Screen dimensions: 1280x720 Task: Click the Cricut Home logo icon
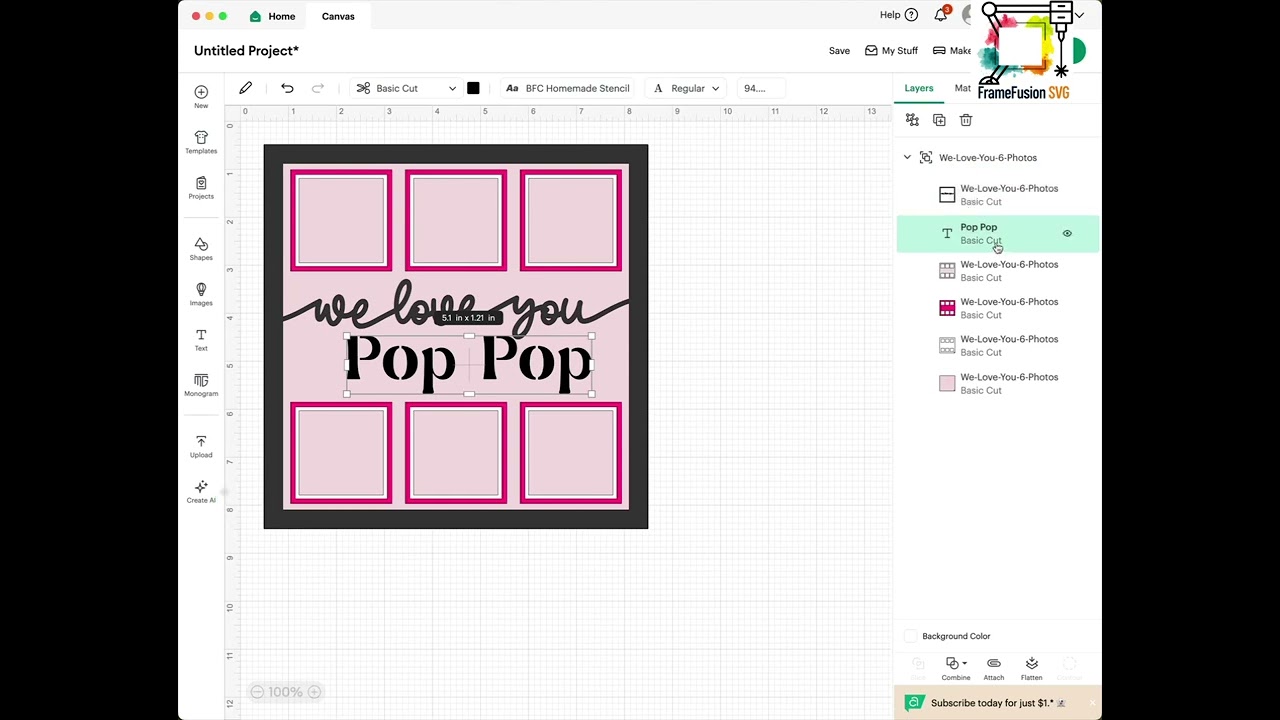coord(256,16)
